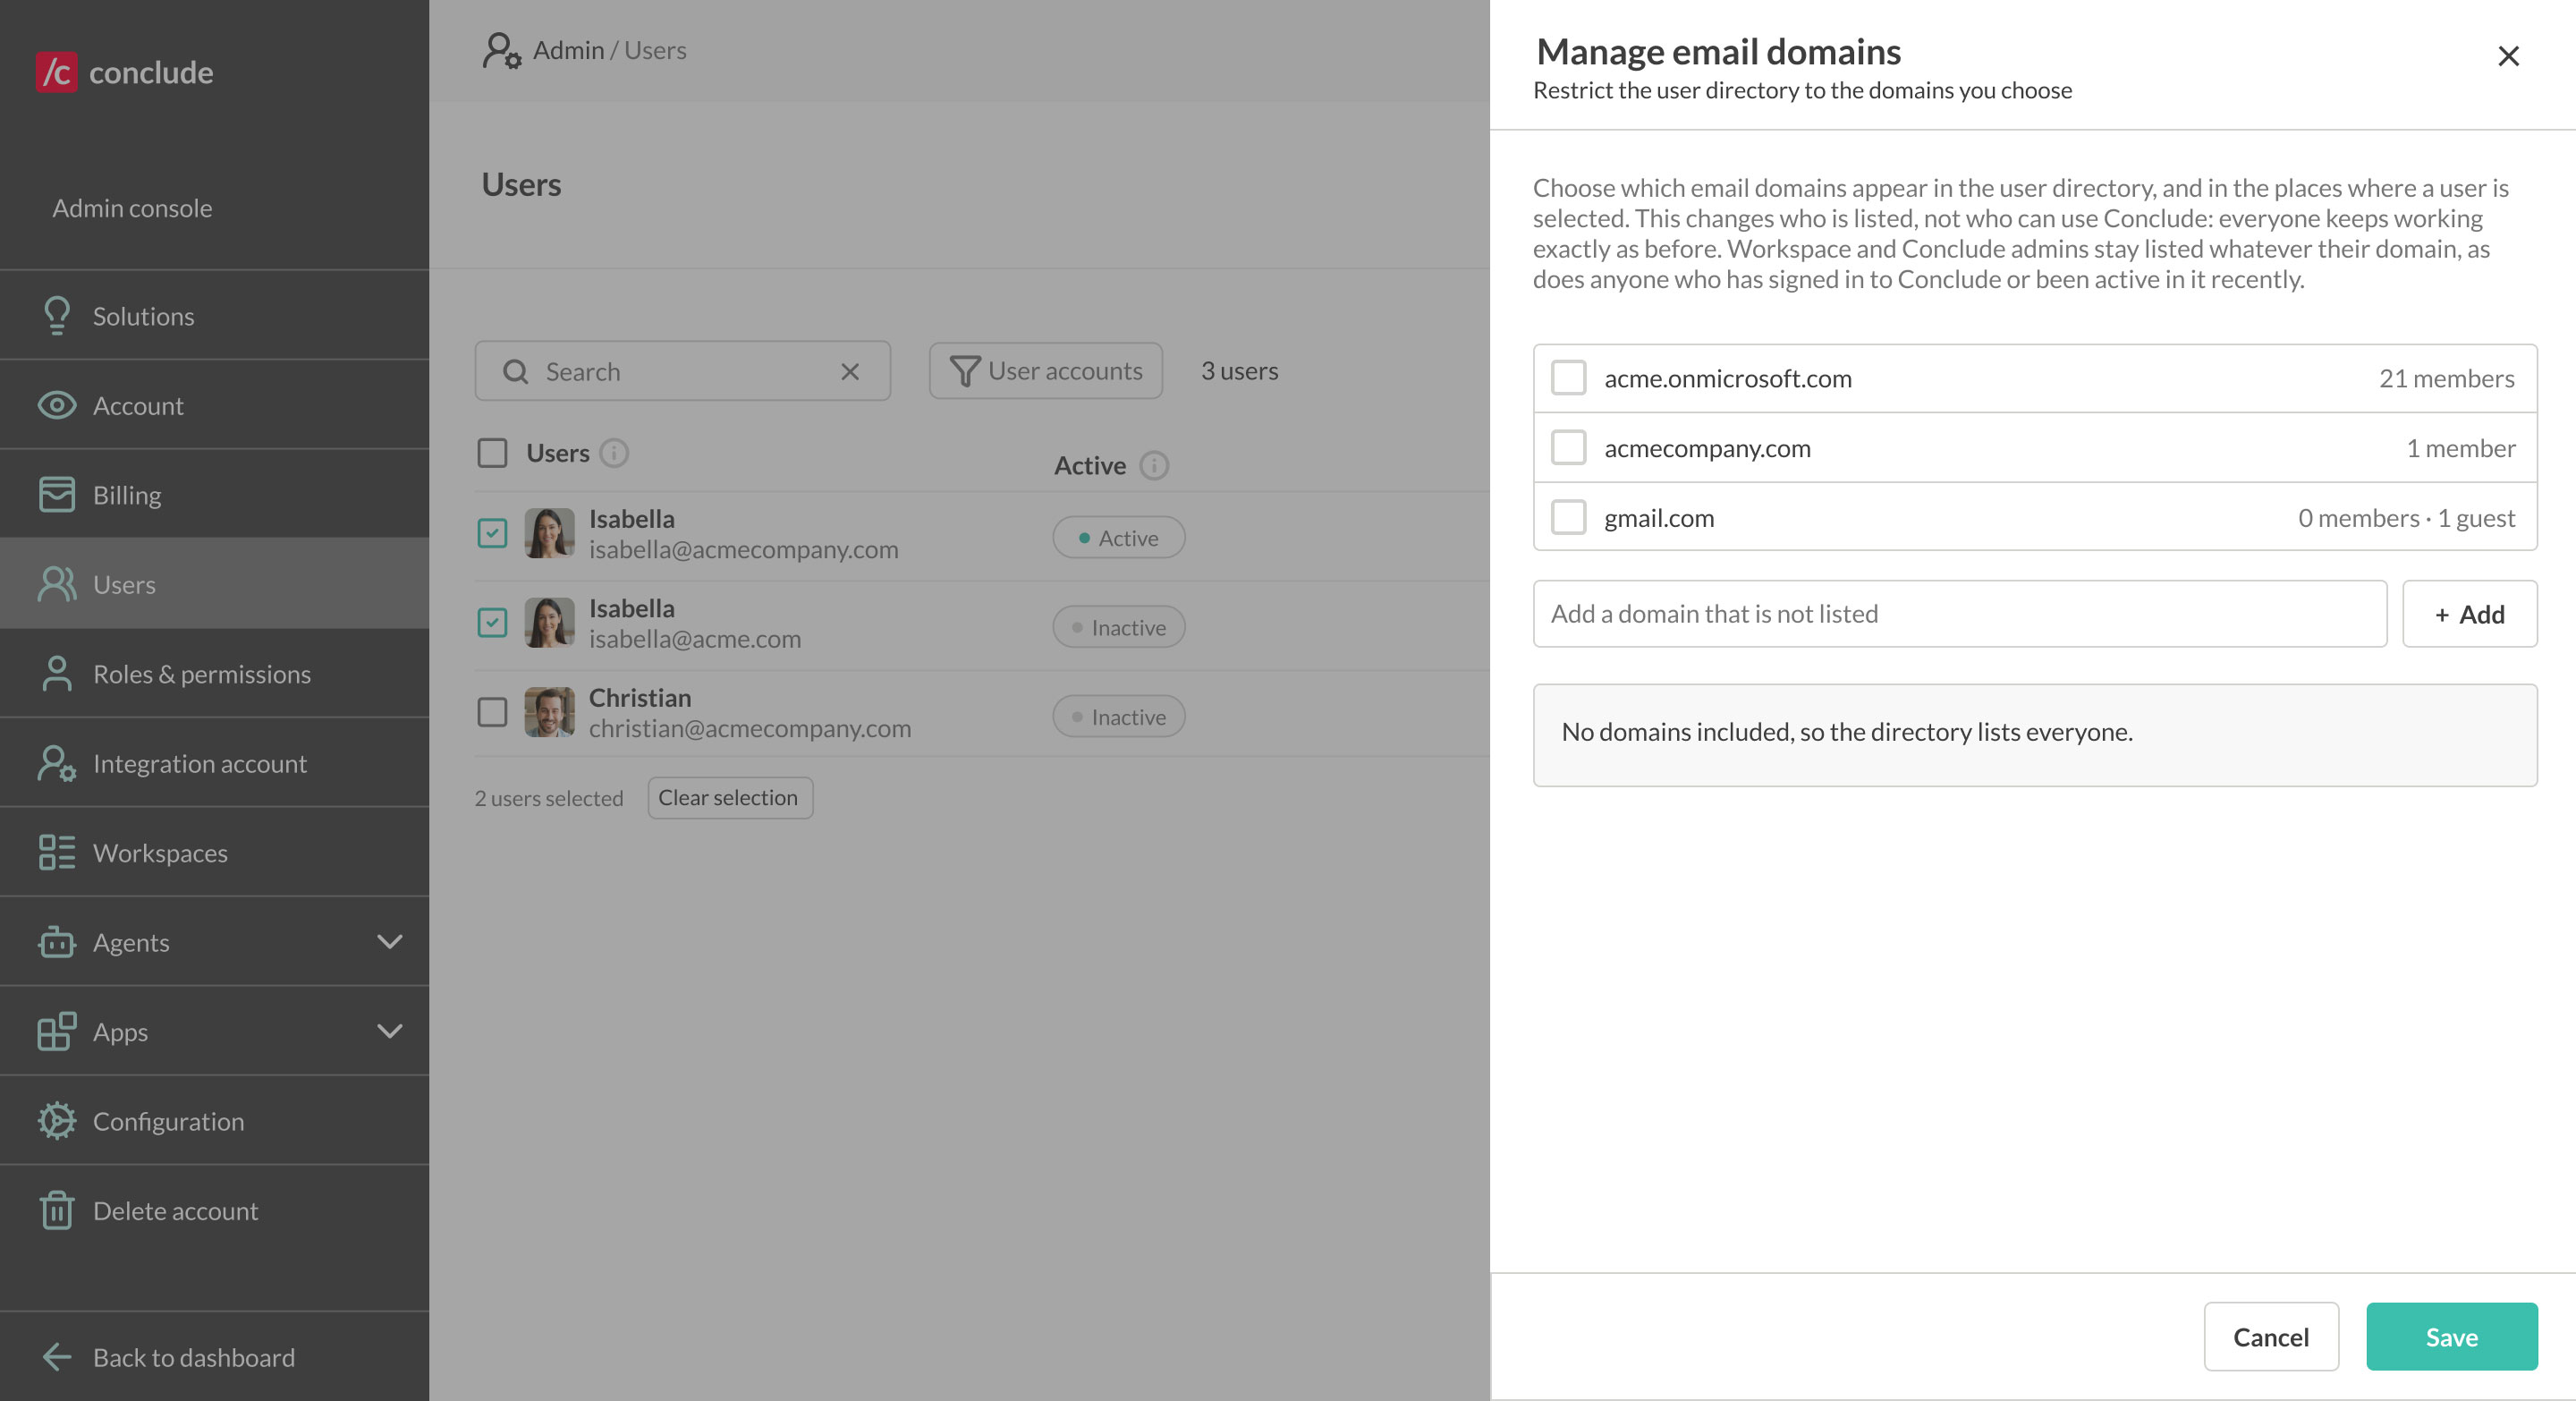Click the search magnifier icon

(515, 372)
